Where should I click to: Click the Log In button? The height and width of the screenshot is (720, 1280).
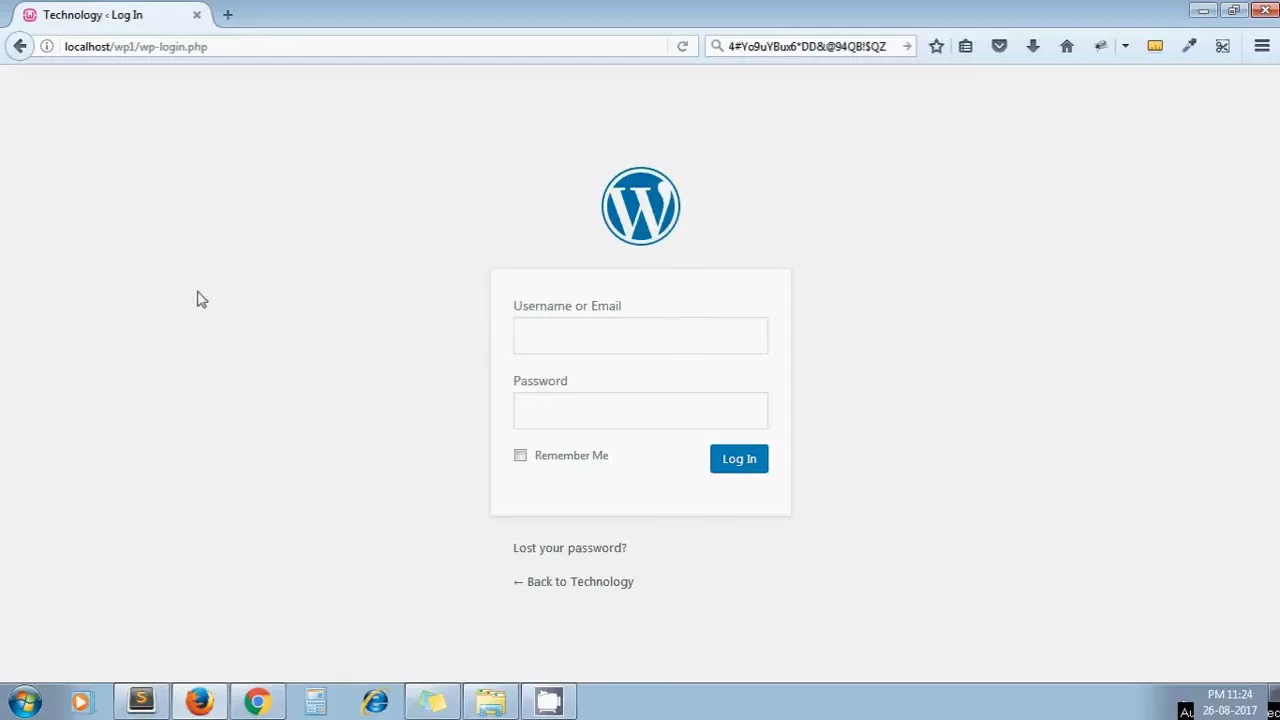coord(739,458)
